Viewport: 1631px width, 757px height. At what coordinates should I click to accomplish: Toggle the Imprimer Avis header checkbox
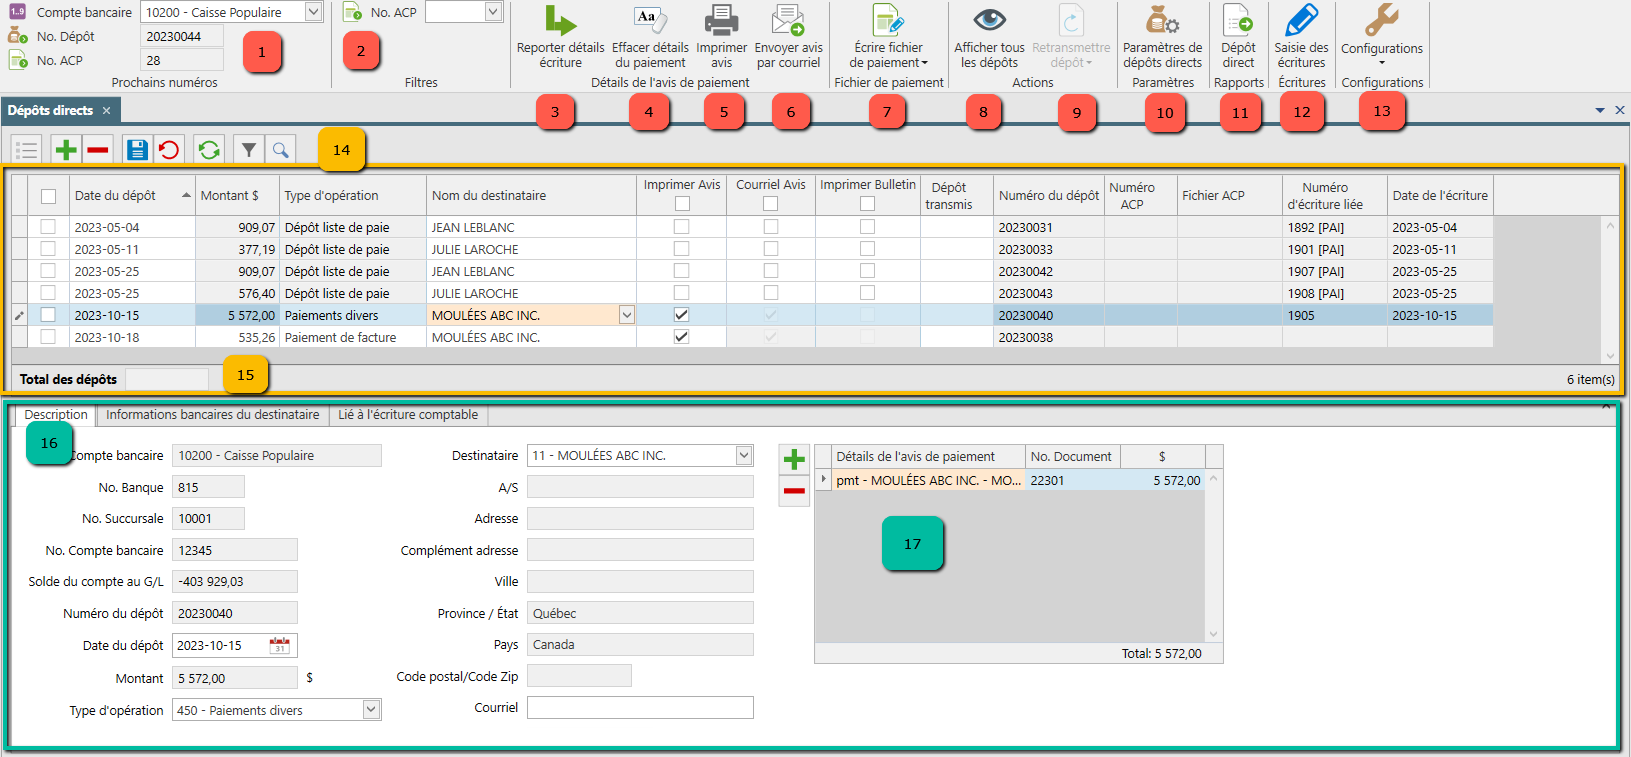point(682,204)
